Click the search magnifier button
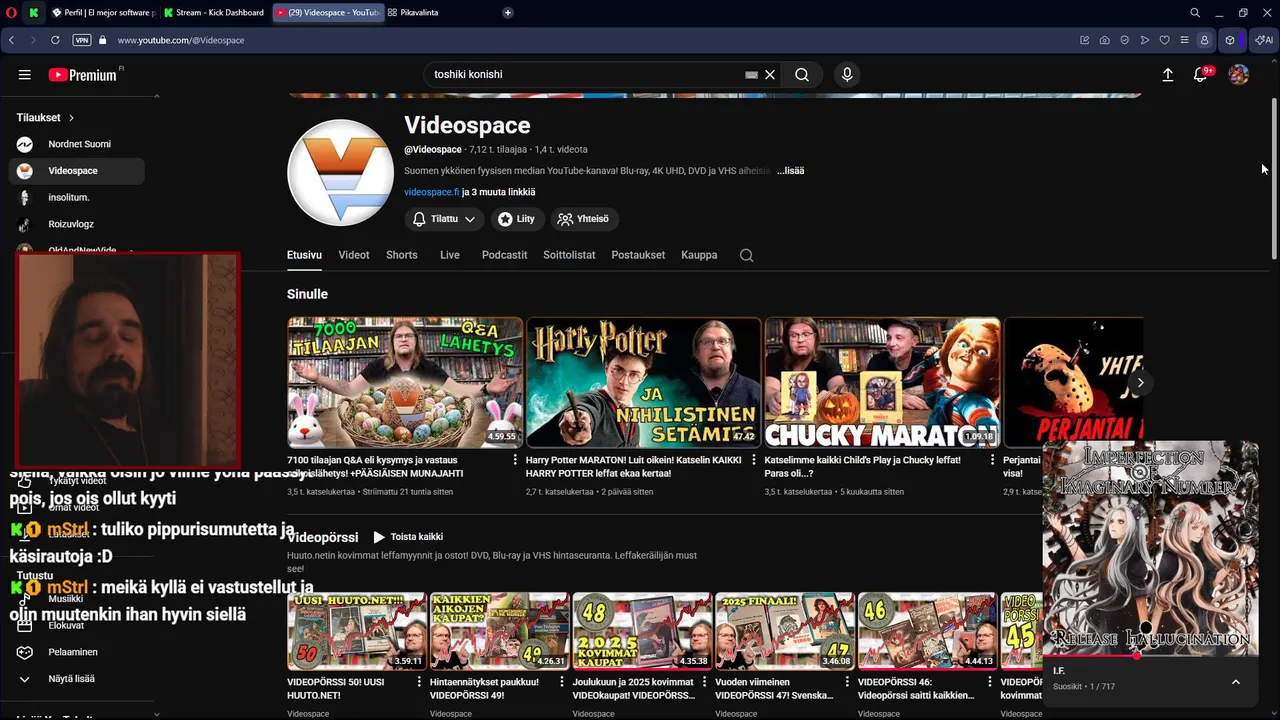Image resolution: width=1280 pixels, height=720 pixels. pos(802,75)
